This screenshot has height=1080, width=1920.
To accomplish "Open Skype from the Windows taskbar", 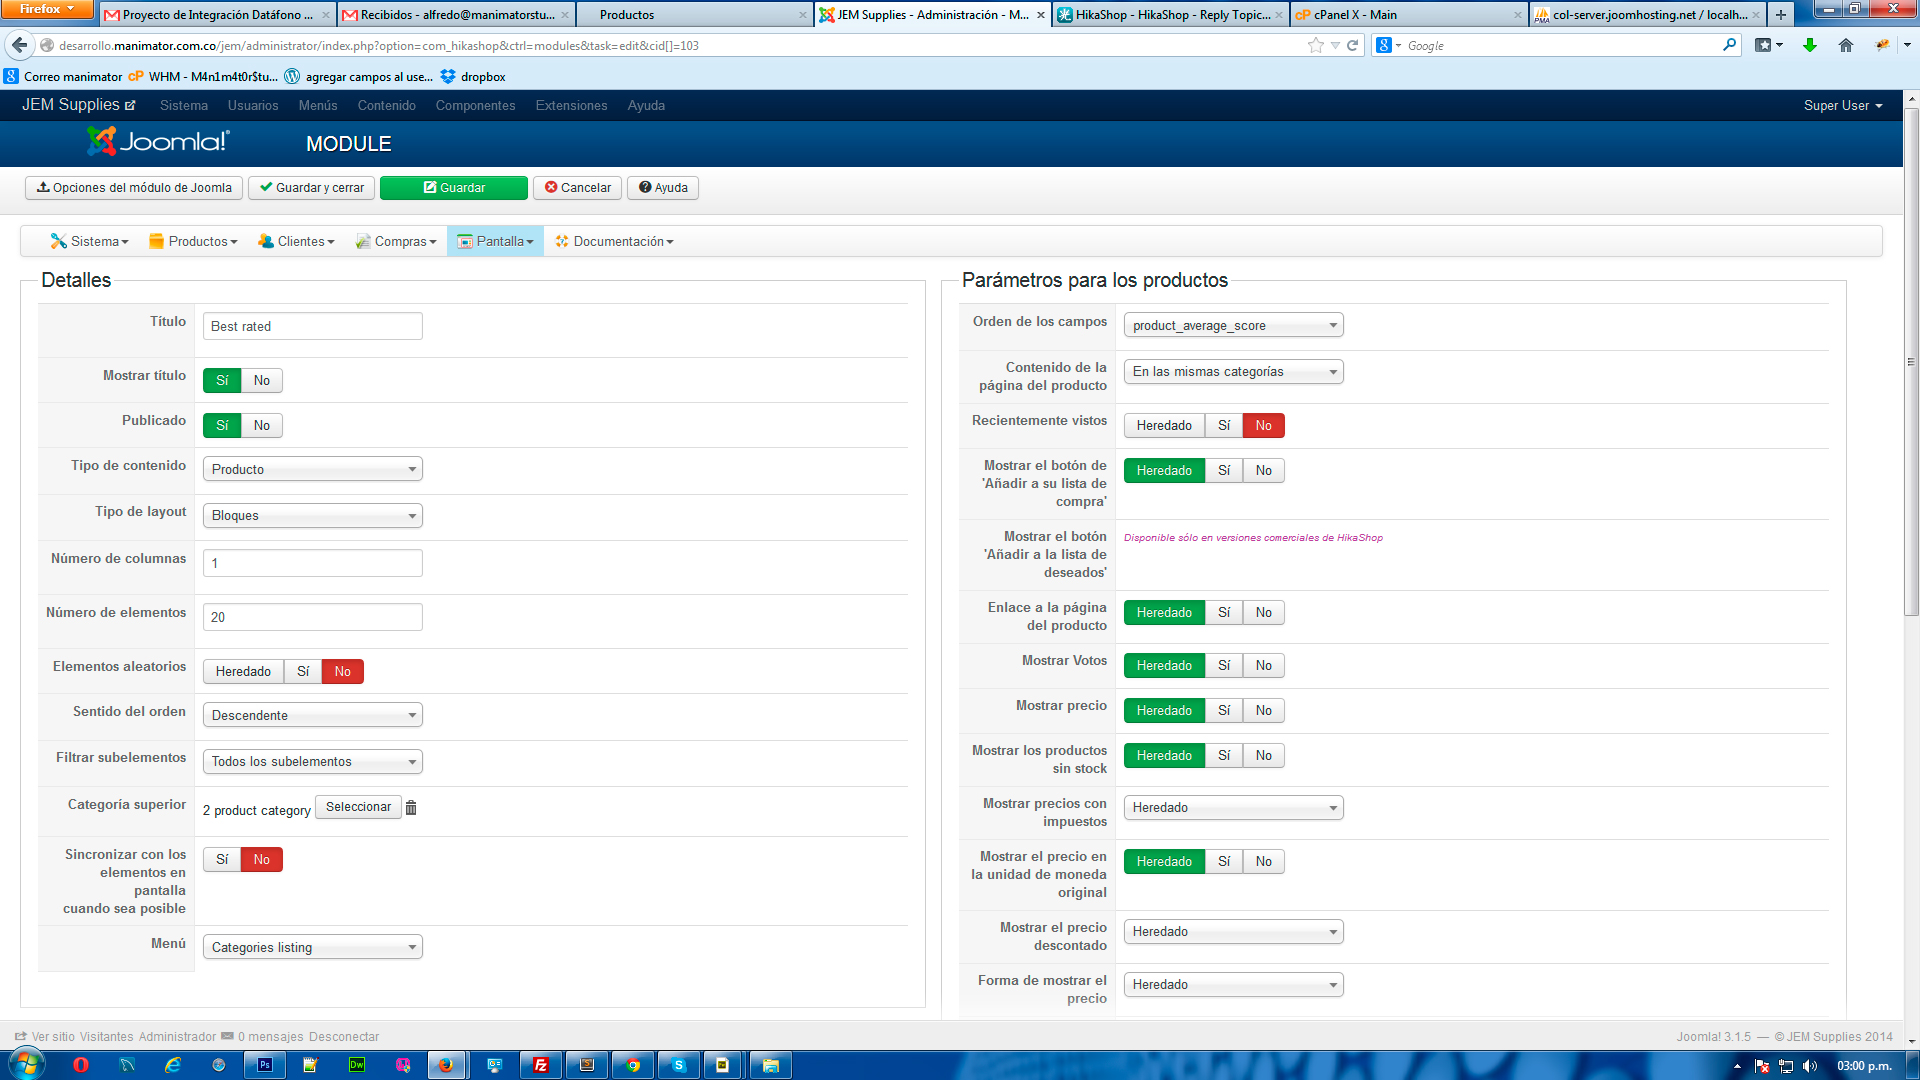I will coord(679,1065).
